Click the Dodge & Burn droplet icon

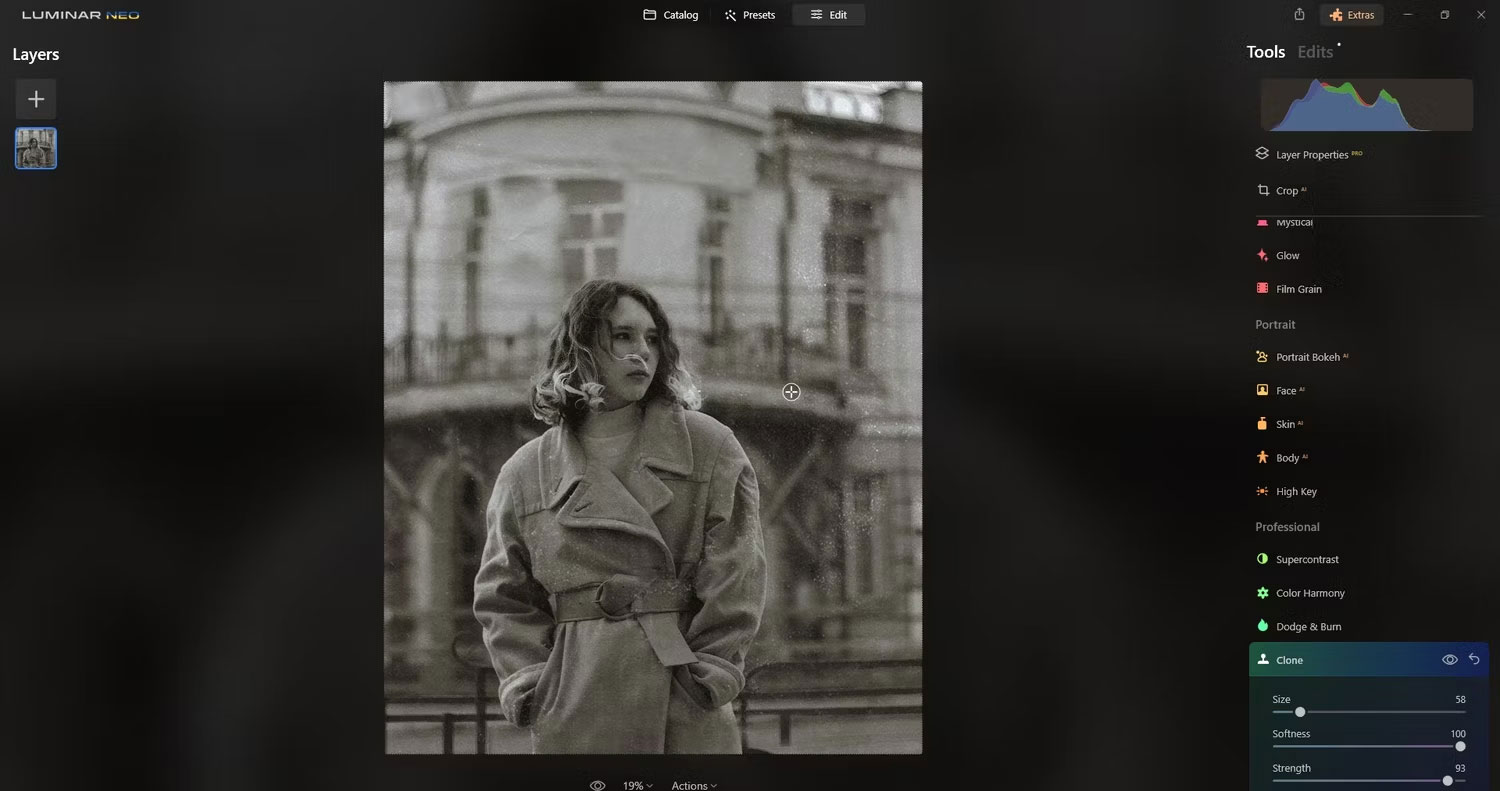(x=1262, y=626)
